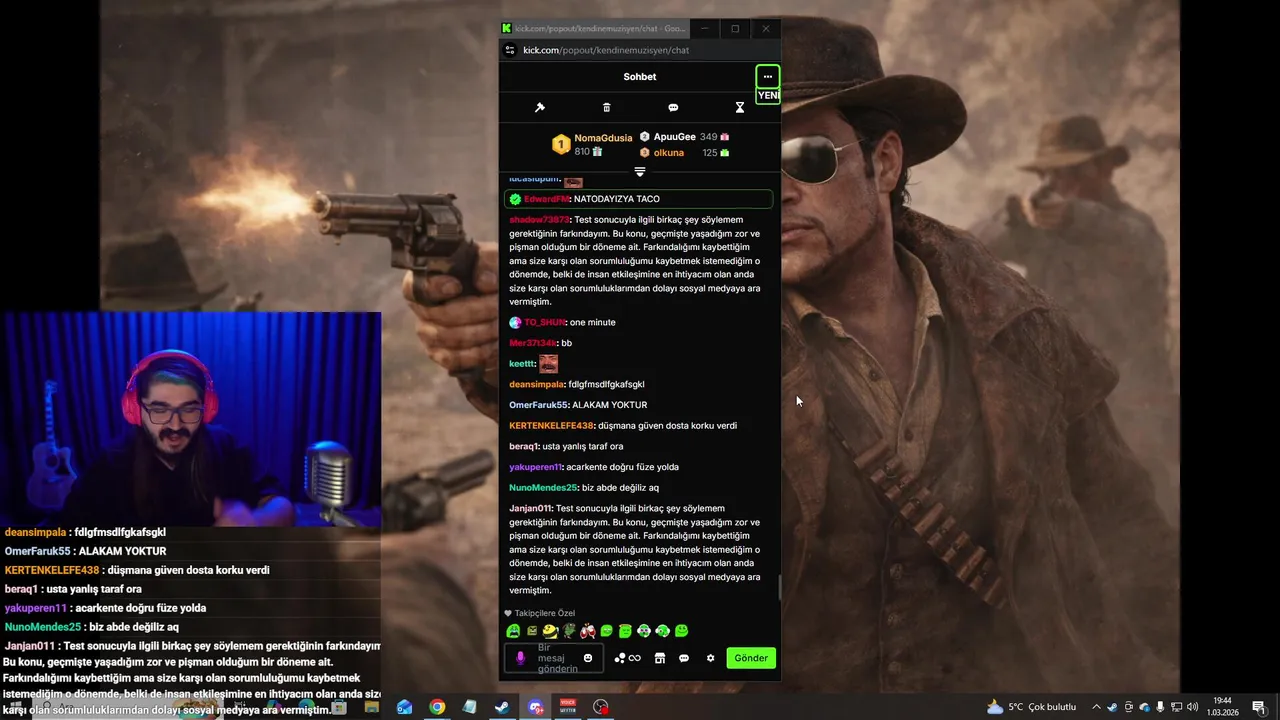Click the hourglass slow mode icon

(740, 108)
